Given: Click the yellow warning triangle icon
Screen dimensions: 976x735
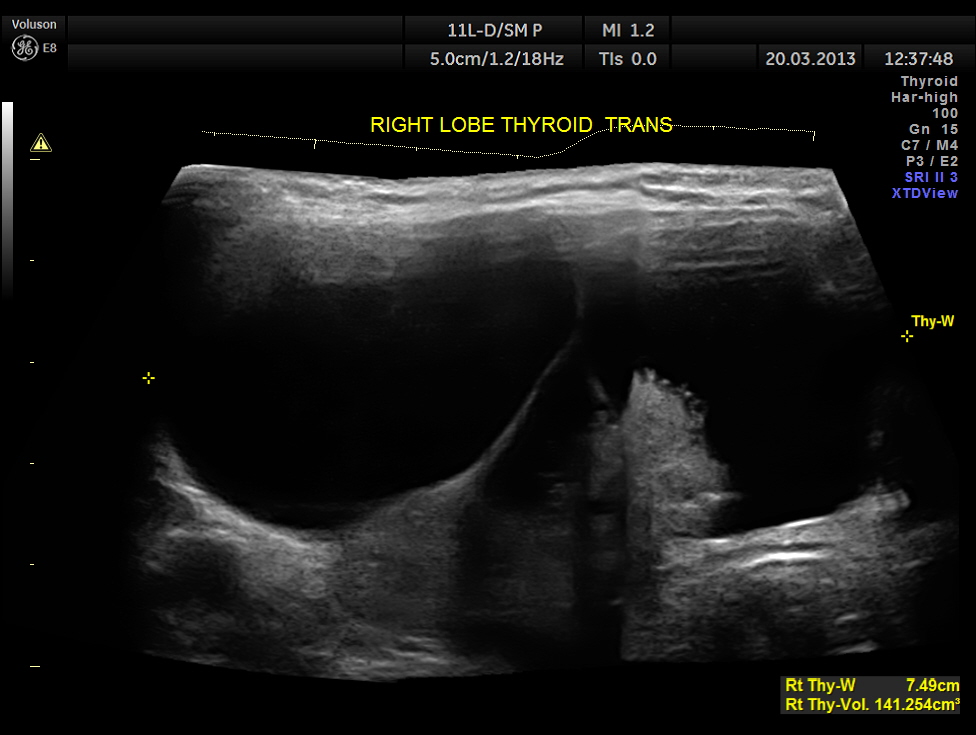Looking at the screenshot, I should click(41, 142).
